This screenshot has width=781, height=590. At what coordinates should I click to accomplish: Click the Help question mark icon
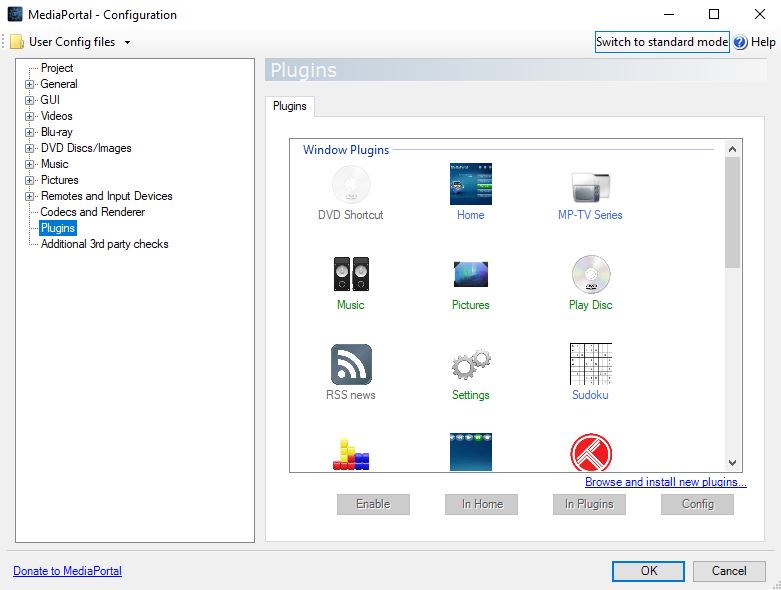[740, 42]
